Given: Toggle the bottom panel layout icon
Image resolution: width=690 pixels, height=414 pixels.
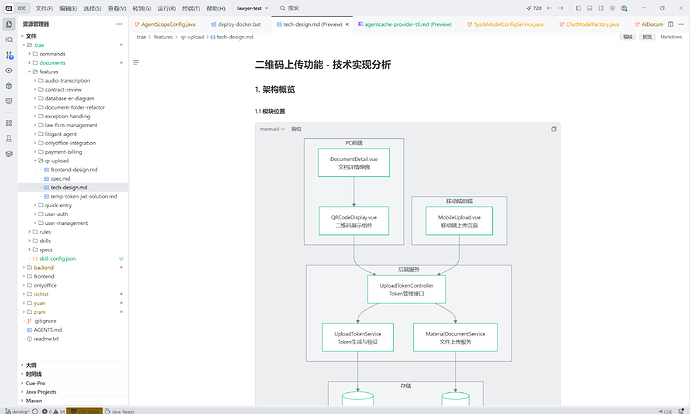Looking at the screenshot, I should [590, 8].
